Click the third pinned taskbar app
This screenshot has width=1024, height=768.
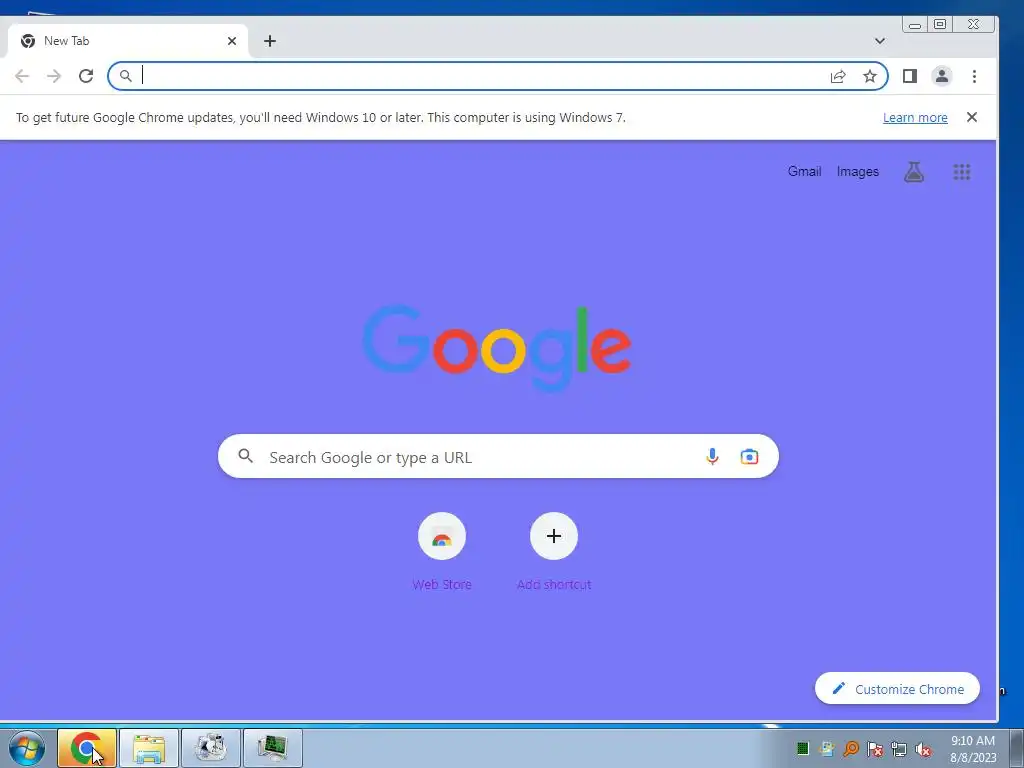[x=210, y=748]
